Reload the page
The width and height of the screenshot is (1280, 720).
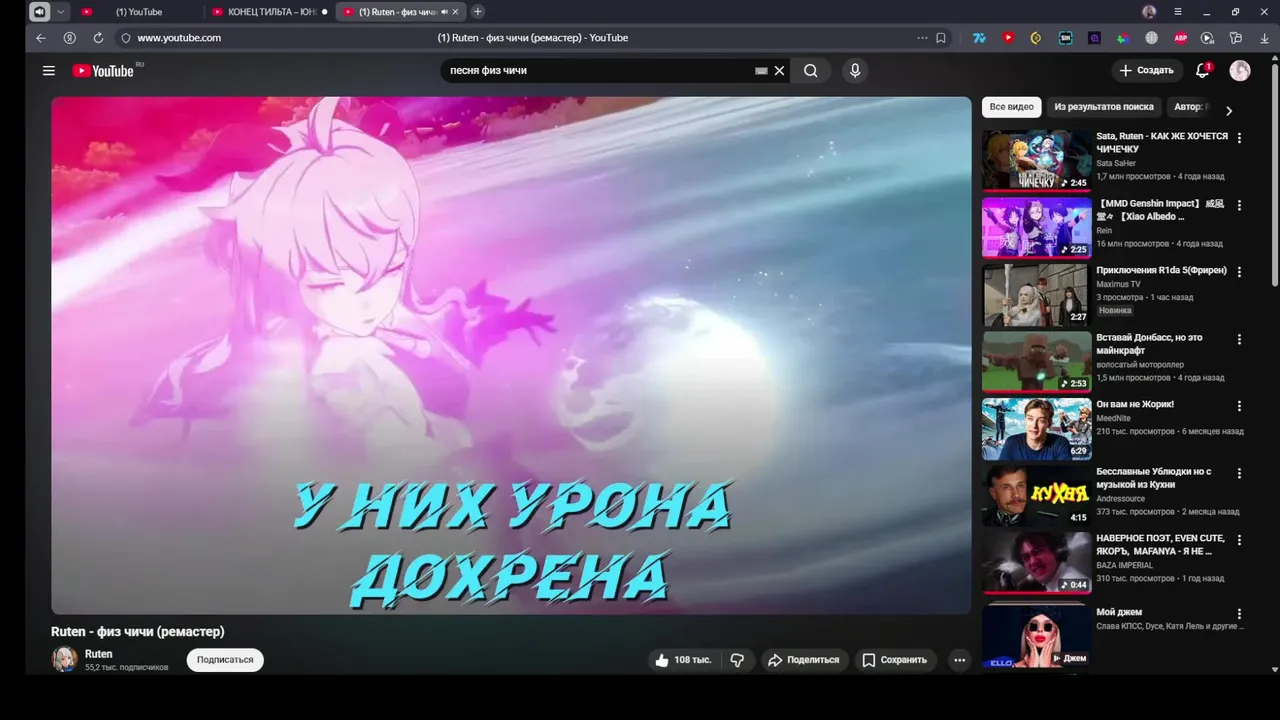point(98,38)
